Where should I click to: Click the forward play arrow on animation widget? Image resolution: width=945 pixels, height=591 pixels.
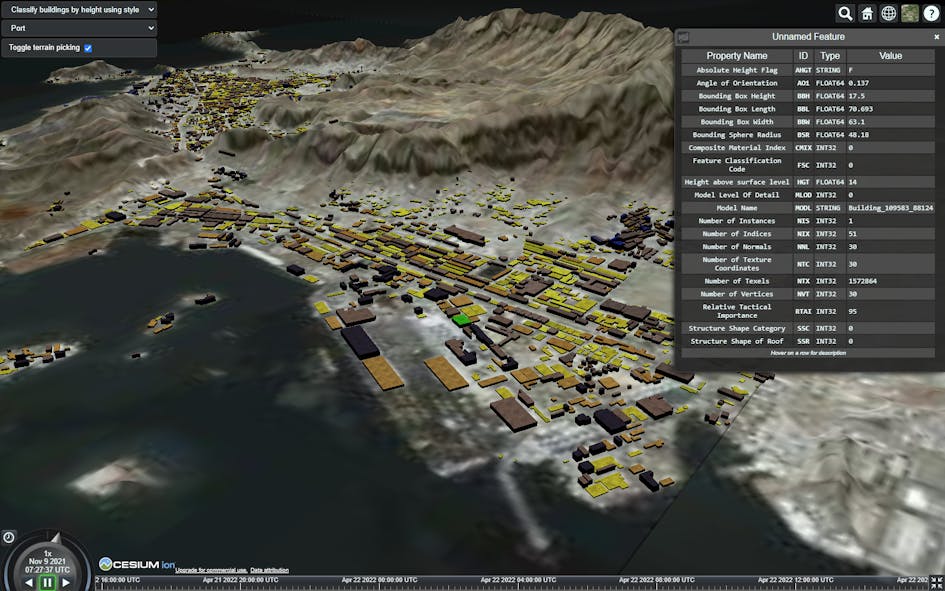click(x=66, y=582)
